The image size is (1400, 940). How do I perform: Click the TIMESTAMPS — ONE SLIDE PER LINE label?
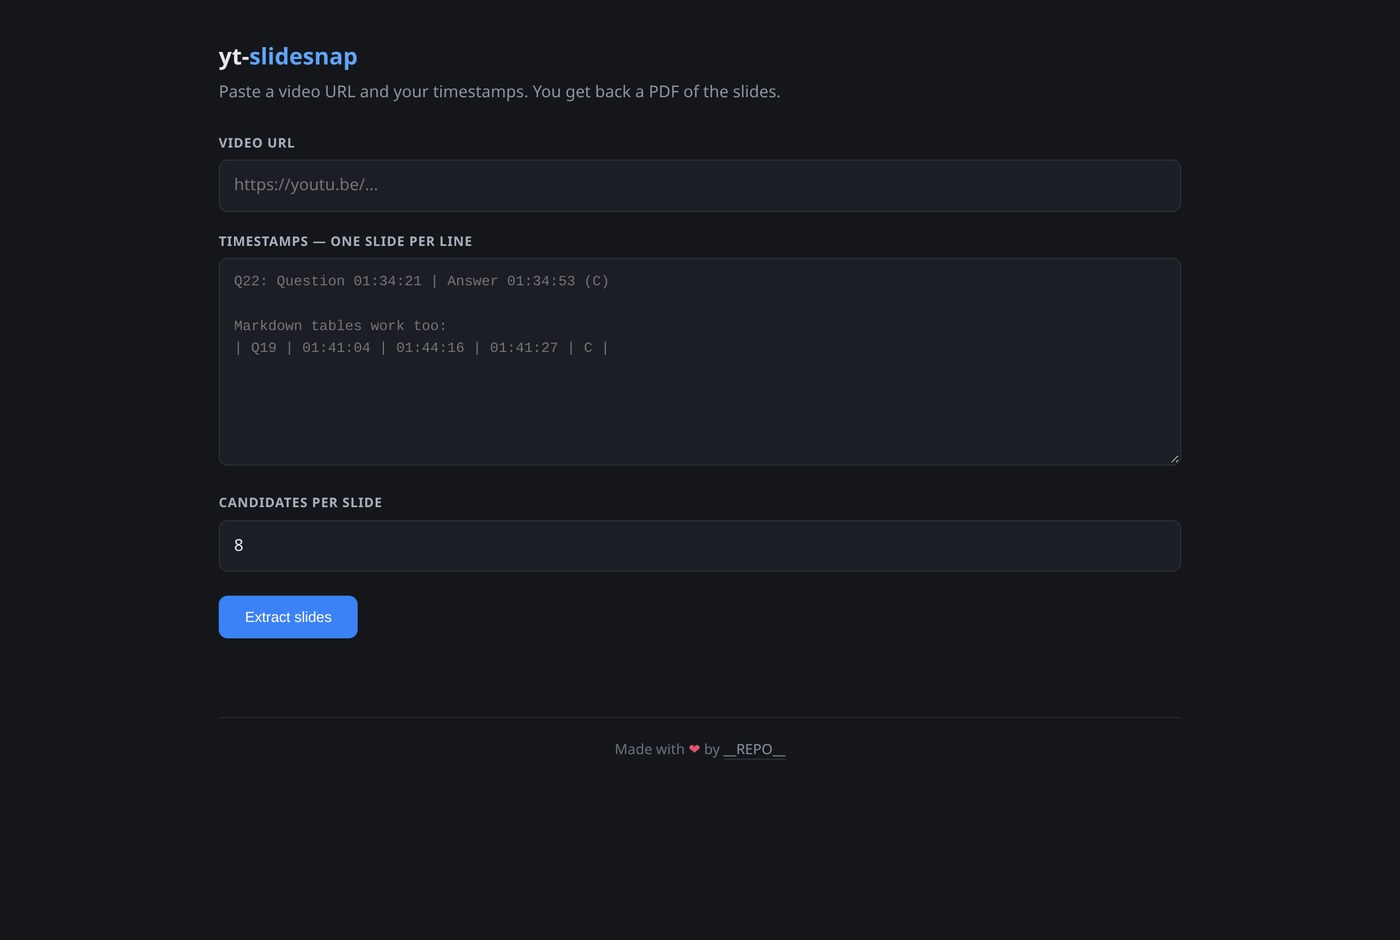(x=345, y=241)
